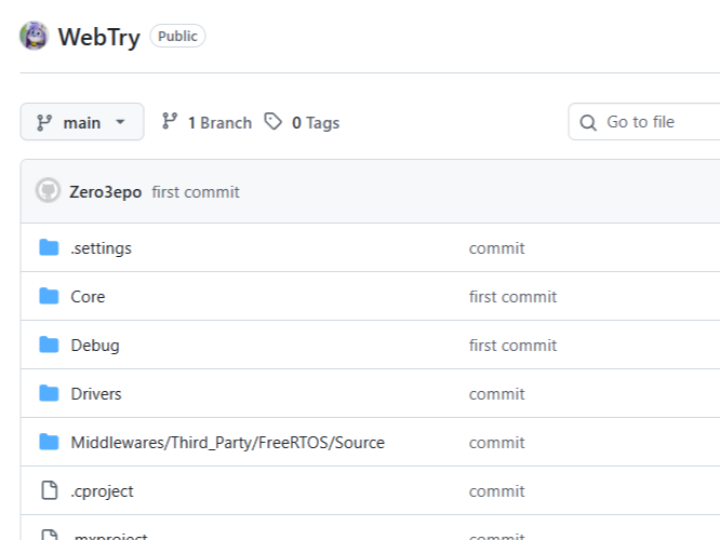
Task: Open the main branch dropdown
Action: pos(82,122)
